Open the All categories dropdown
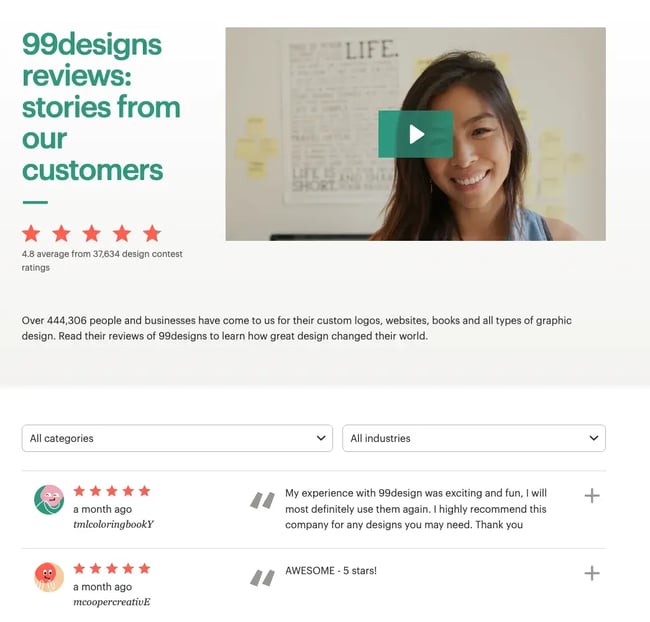The height and width of the screenshot is (622, 650). click(177, 438)
